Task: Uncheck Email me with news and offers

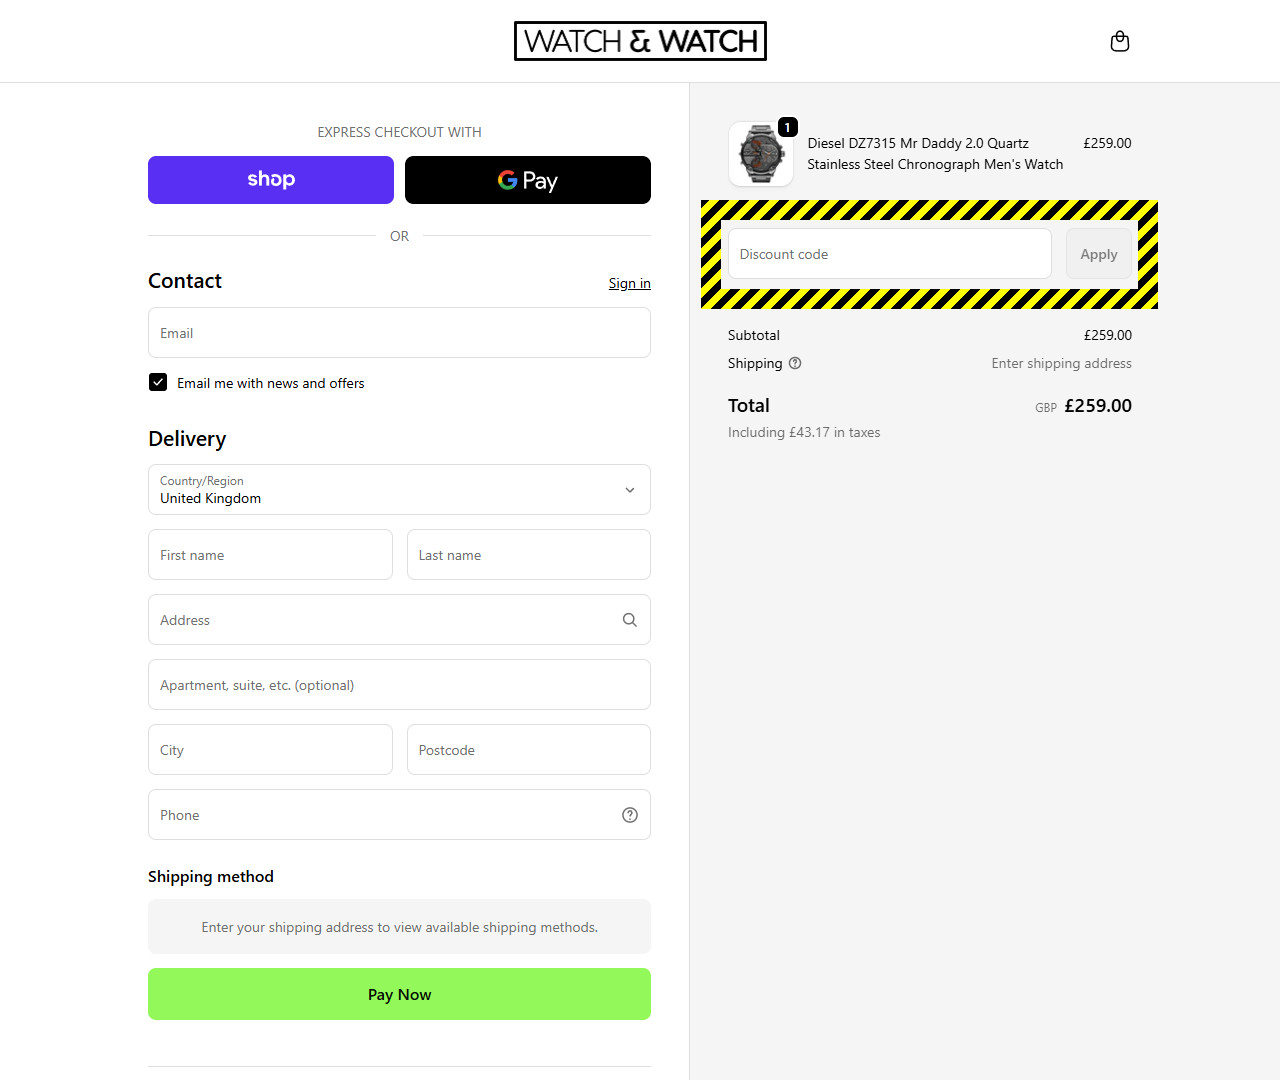Action: pyautogui.click(x=158, y=382)
